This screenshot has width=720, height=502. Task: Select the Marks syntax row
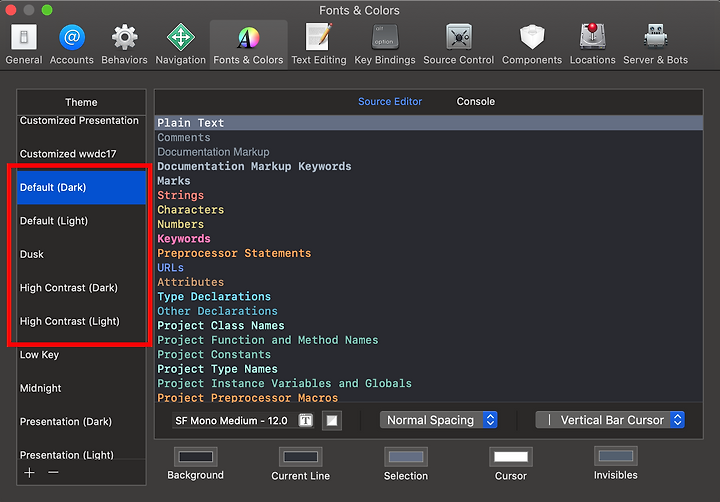click(429, 180)
